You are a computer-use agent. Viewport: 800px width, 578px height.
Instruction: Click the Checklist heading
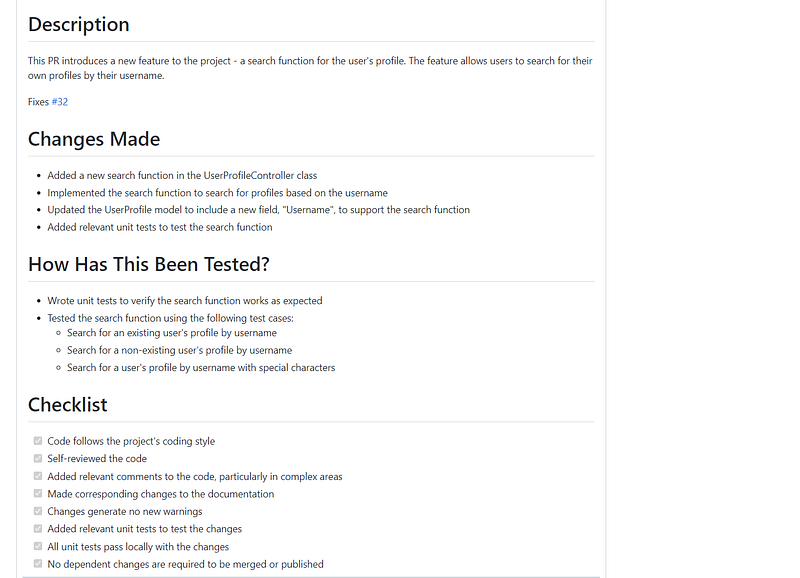[68, 405]
